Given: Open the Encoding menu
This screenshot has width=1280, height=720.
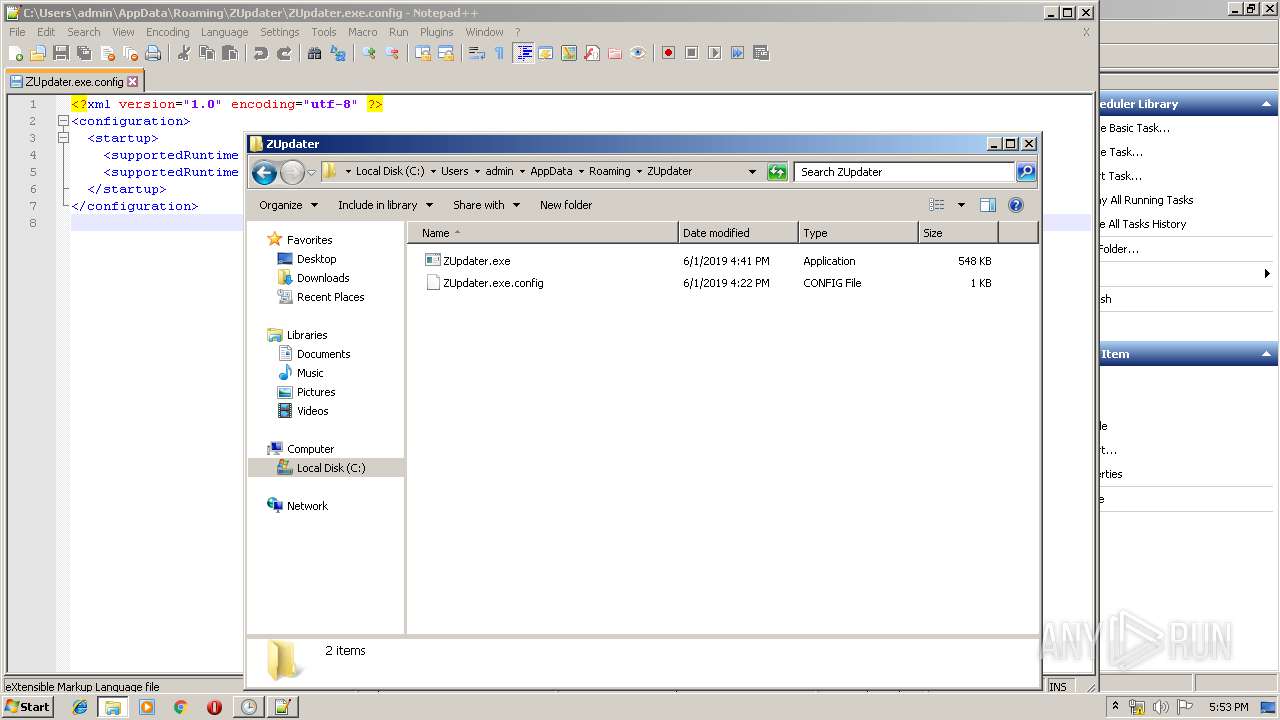Looking at the screenshot, I should tap(167, 32).
